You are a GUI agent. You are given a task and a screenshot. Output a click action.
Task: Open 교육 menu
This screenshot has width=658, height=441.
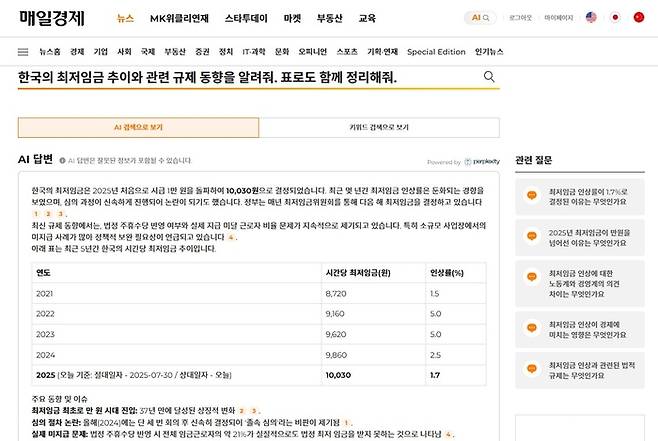[x=367, y=18]
